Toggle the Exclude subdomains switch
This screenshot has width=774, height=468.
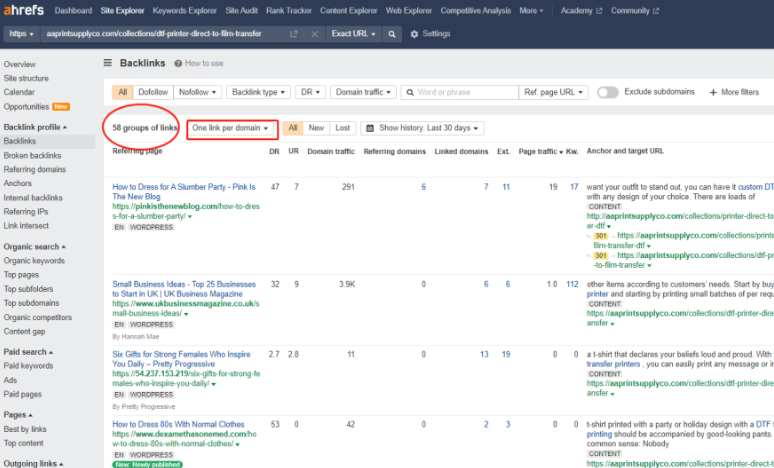(607, 92)
